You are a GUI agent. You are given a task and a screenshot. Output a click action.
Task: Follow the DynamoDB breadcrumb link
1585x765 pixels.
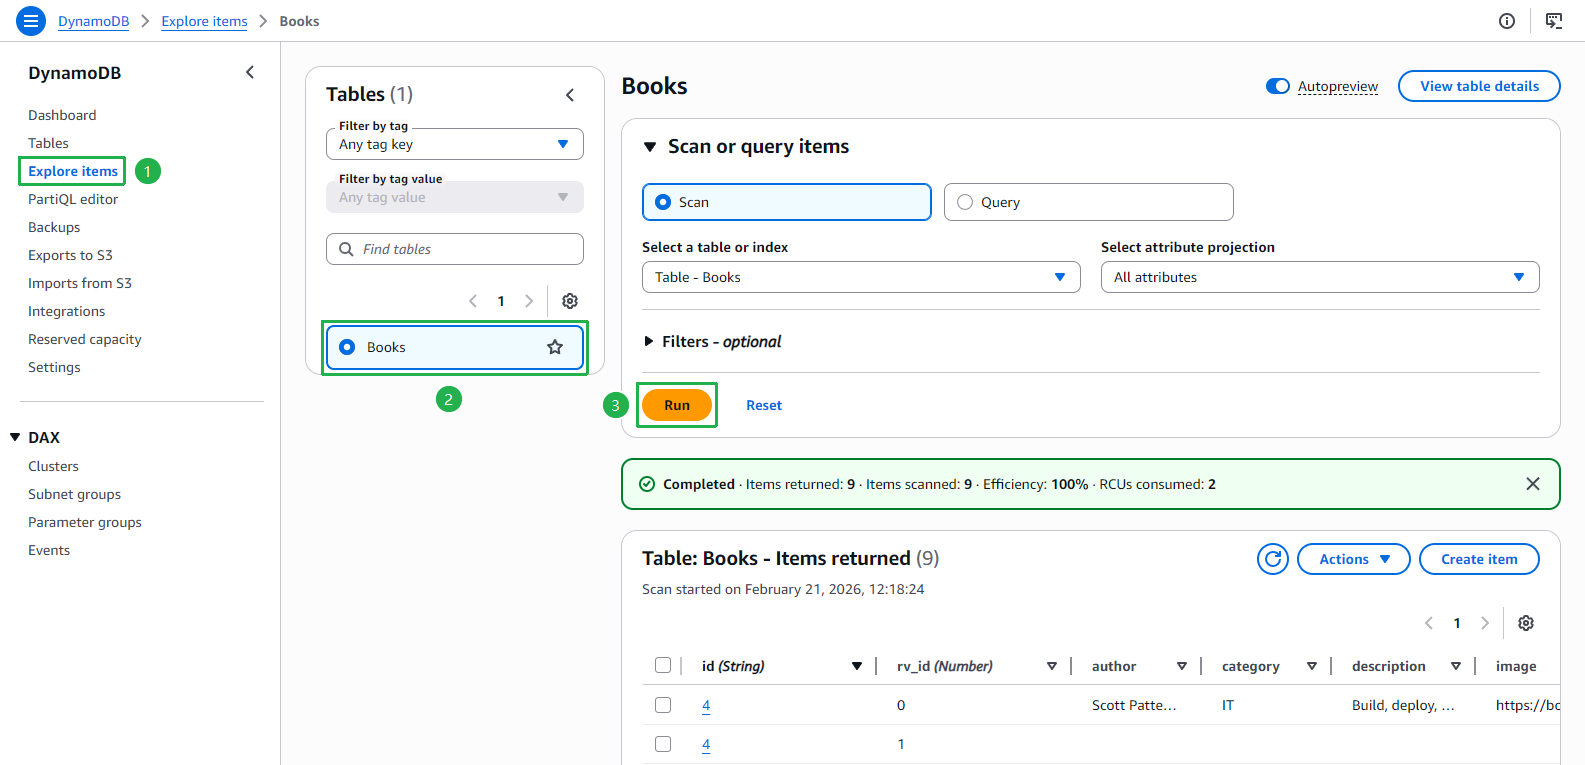pos(93,21)
